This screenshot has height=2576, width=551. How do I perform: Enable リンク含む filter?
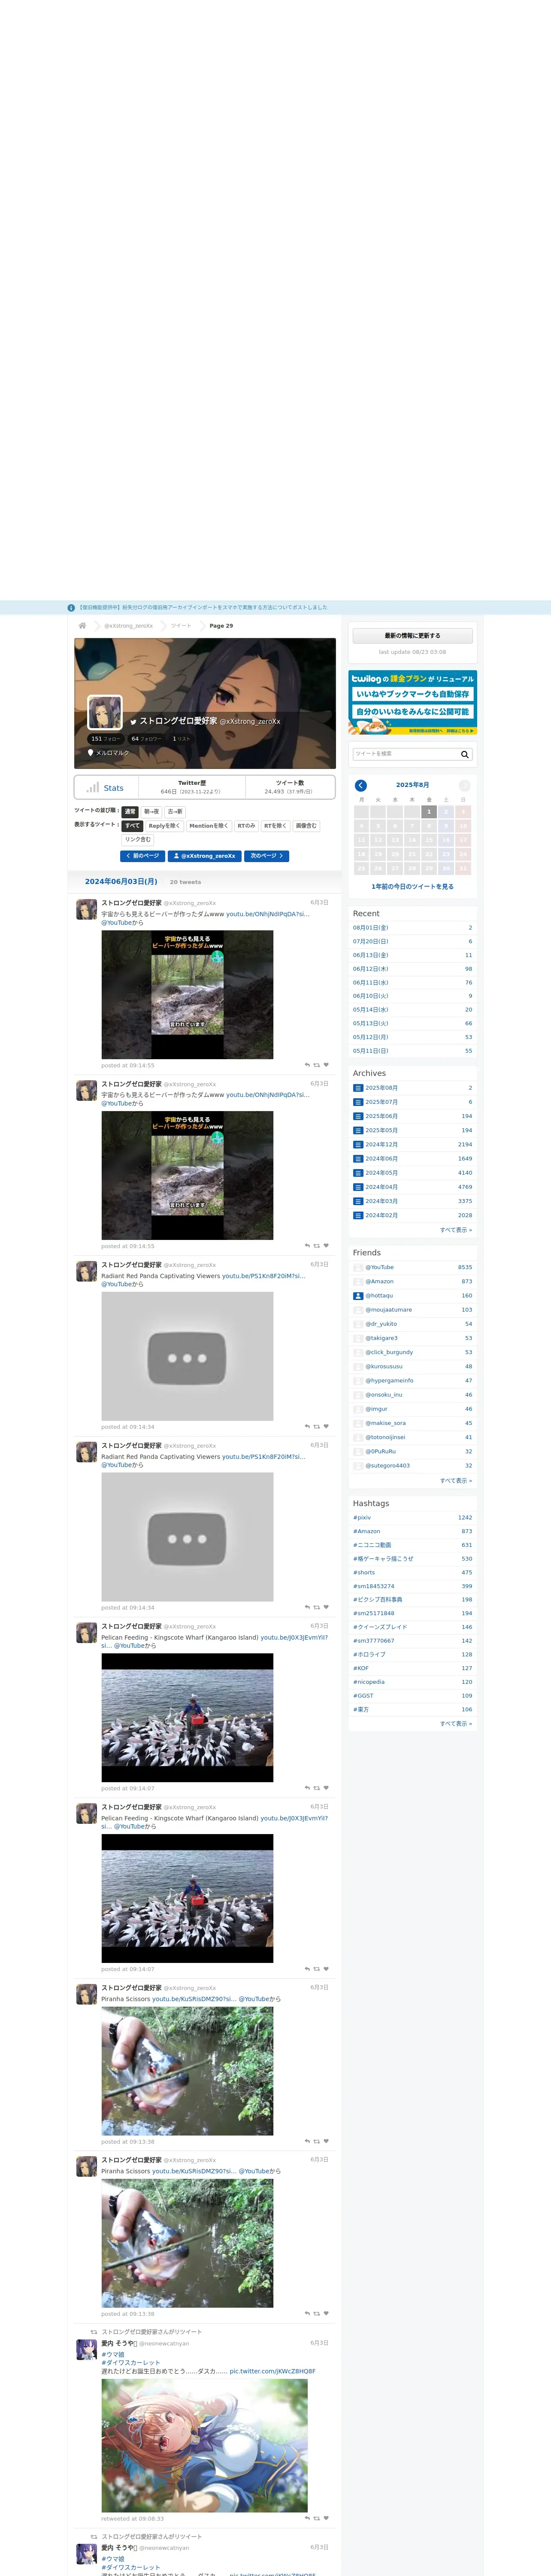coord(138,840)
